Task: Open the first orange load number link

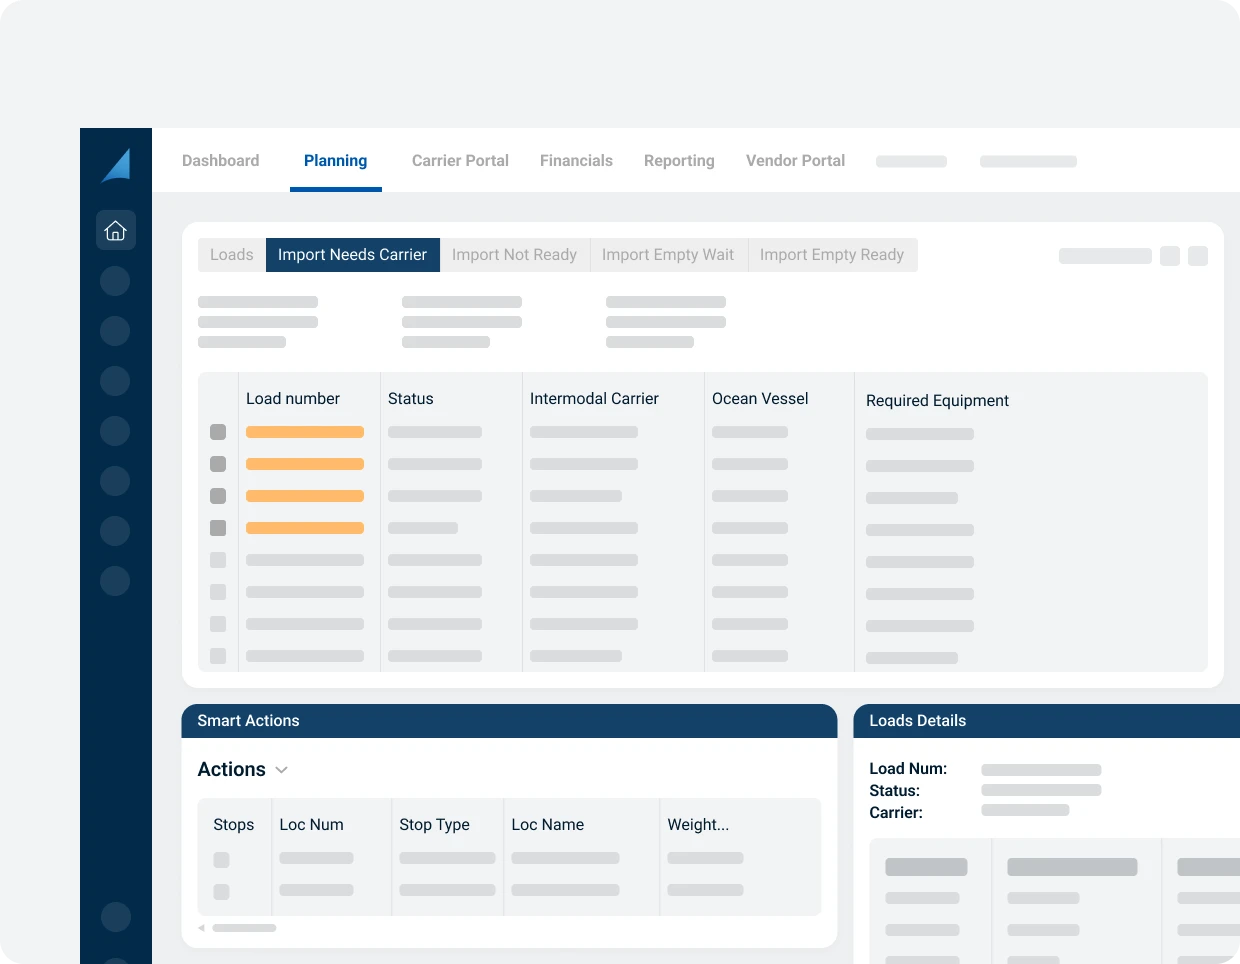Action: tap(305, 432)
